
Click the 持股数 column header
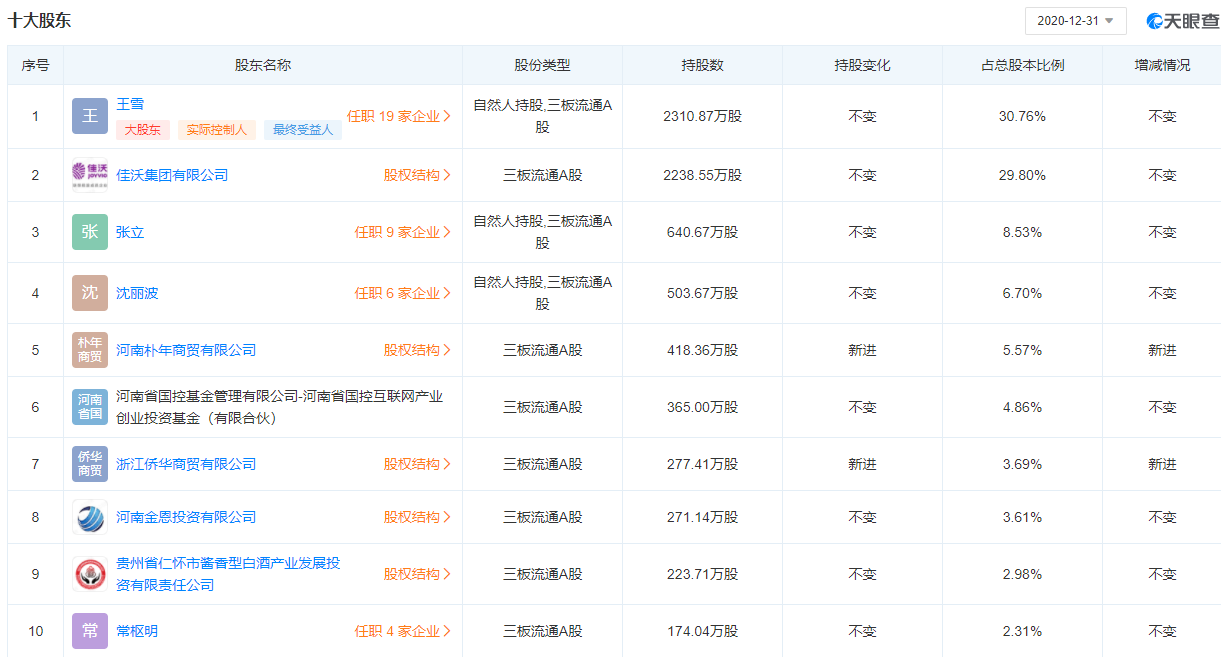click(702, 65)
